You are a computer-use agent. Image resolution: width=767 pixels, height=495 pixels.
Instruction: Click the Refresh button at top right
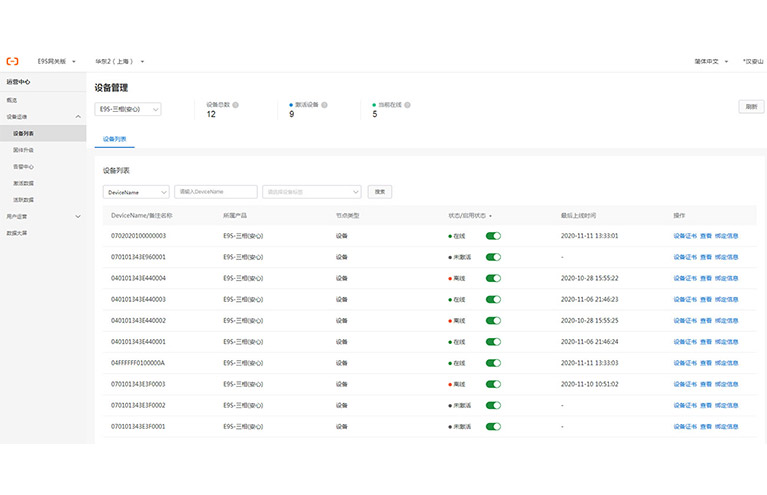pyautogui.click(x=751, y=107)
